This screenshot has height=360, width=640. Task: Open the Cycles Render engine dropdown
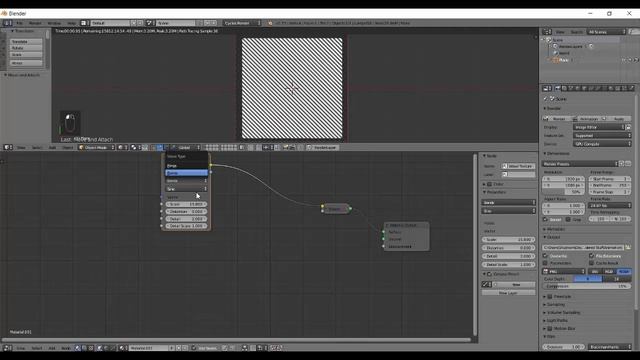[242, 23]
